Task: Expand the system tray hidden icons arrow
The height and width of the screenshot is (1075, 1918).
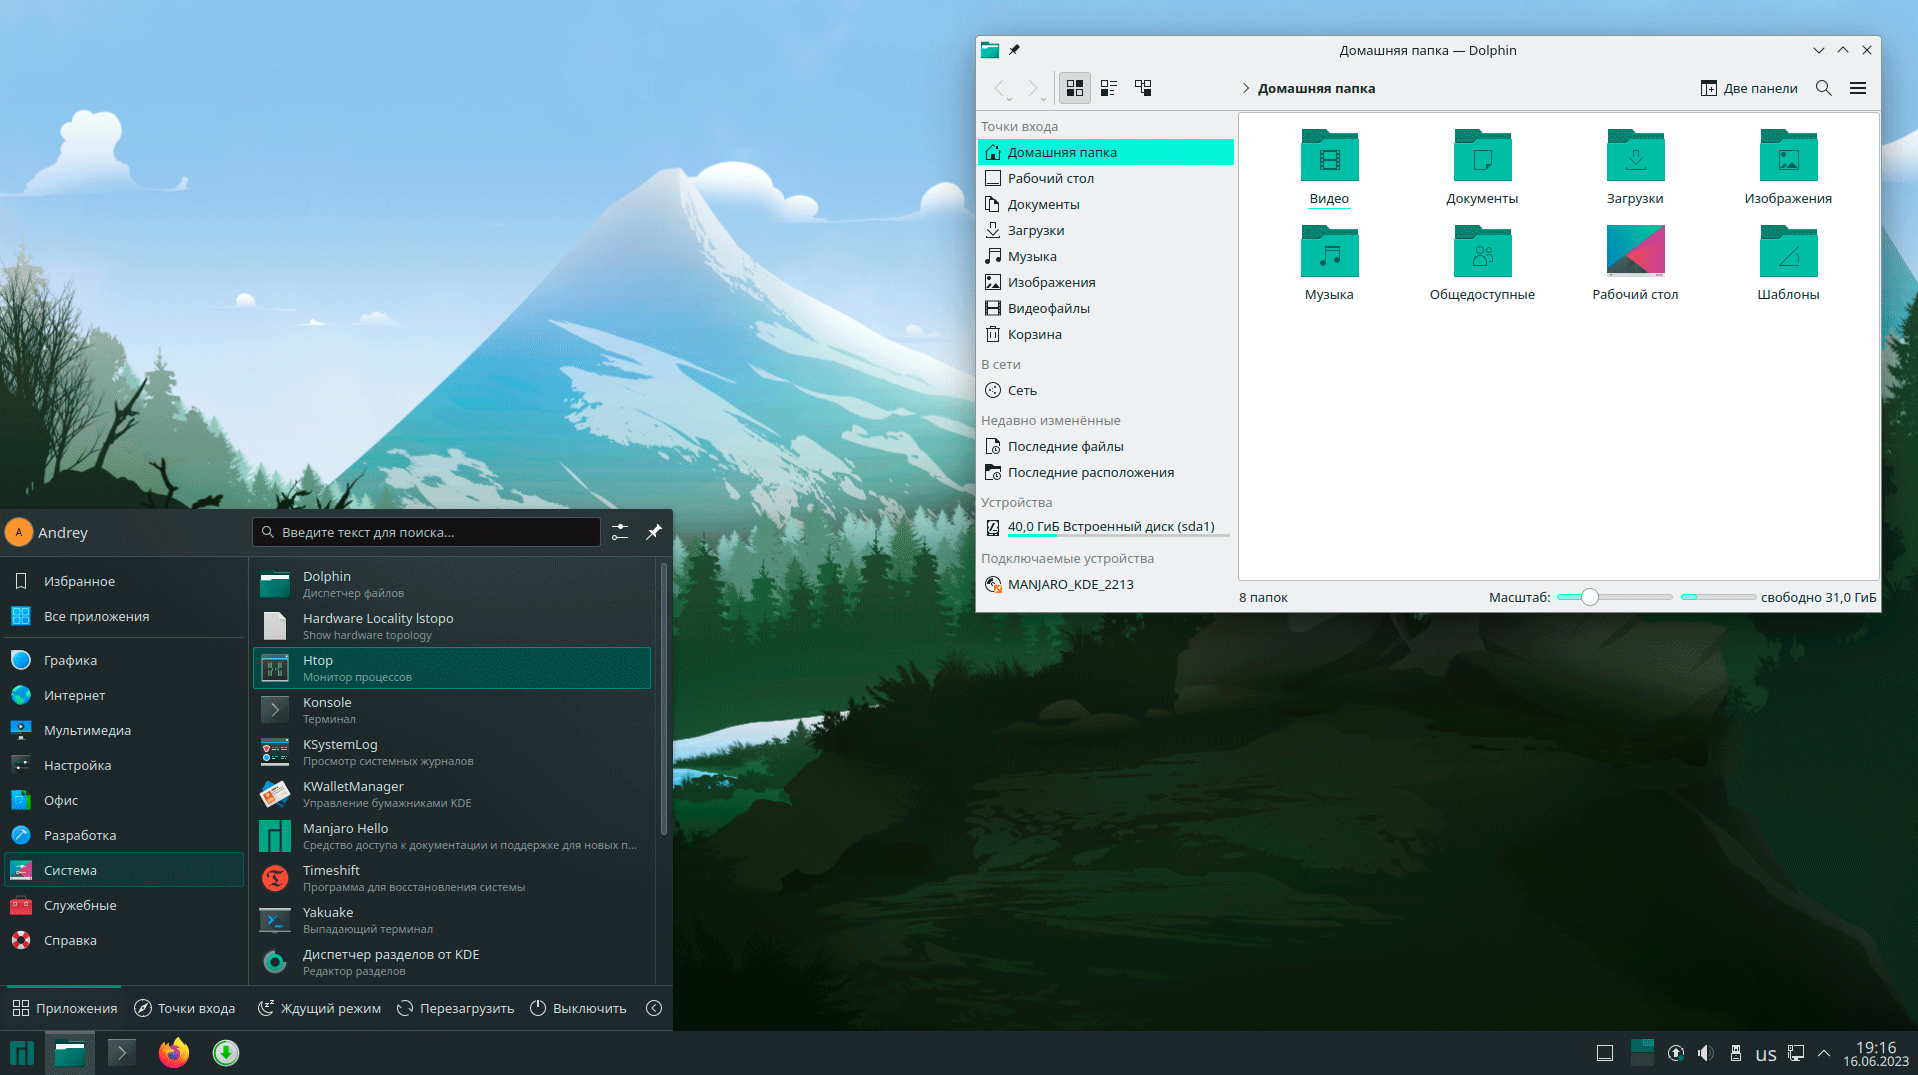Action: pyautogui.click(x=1823, y=1053)
